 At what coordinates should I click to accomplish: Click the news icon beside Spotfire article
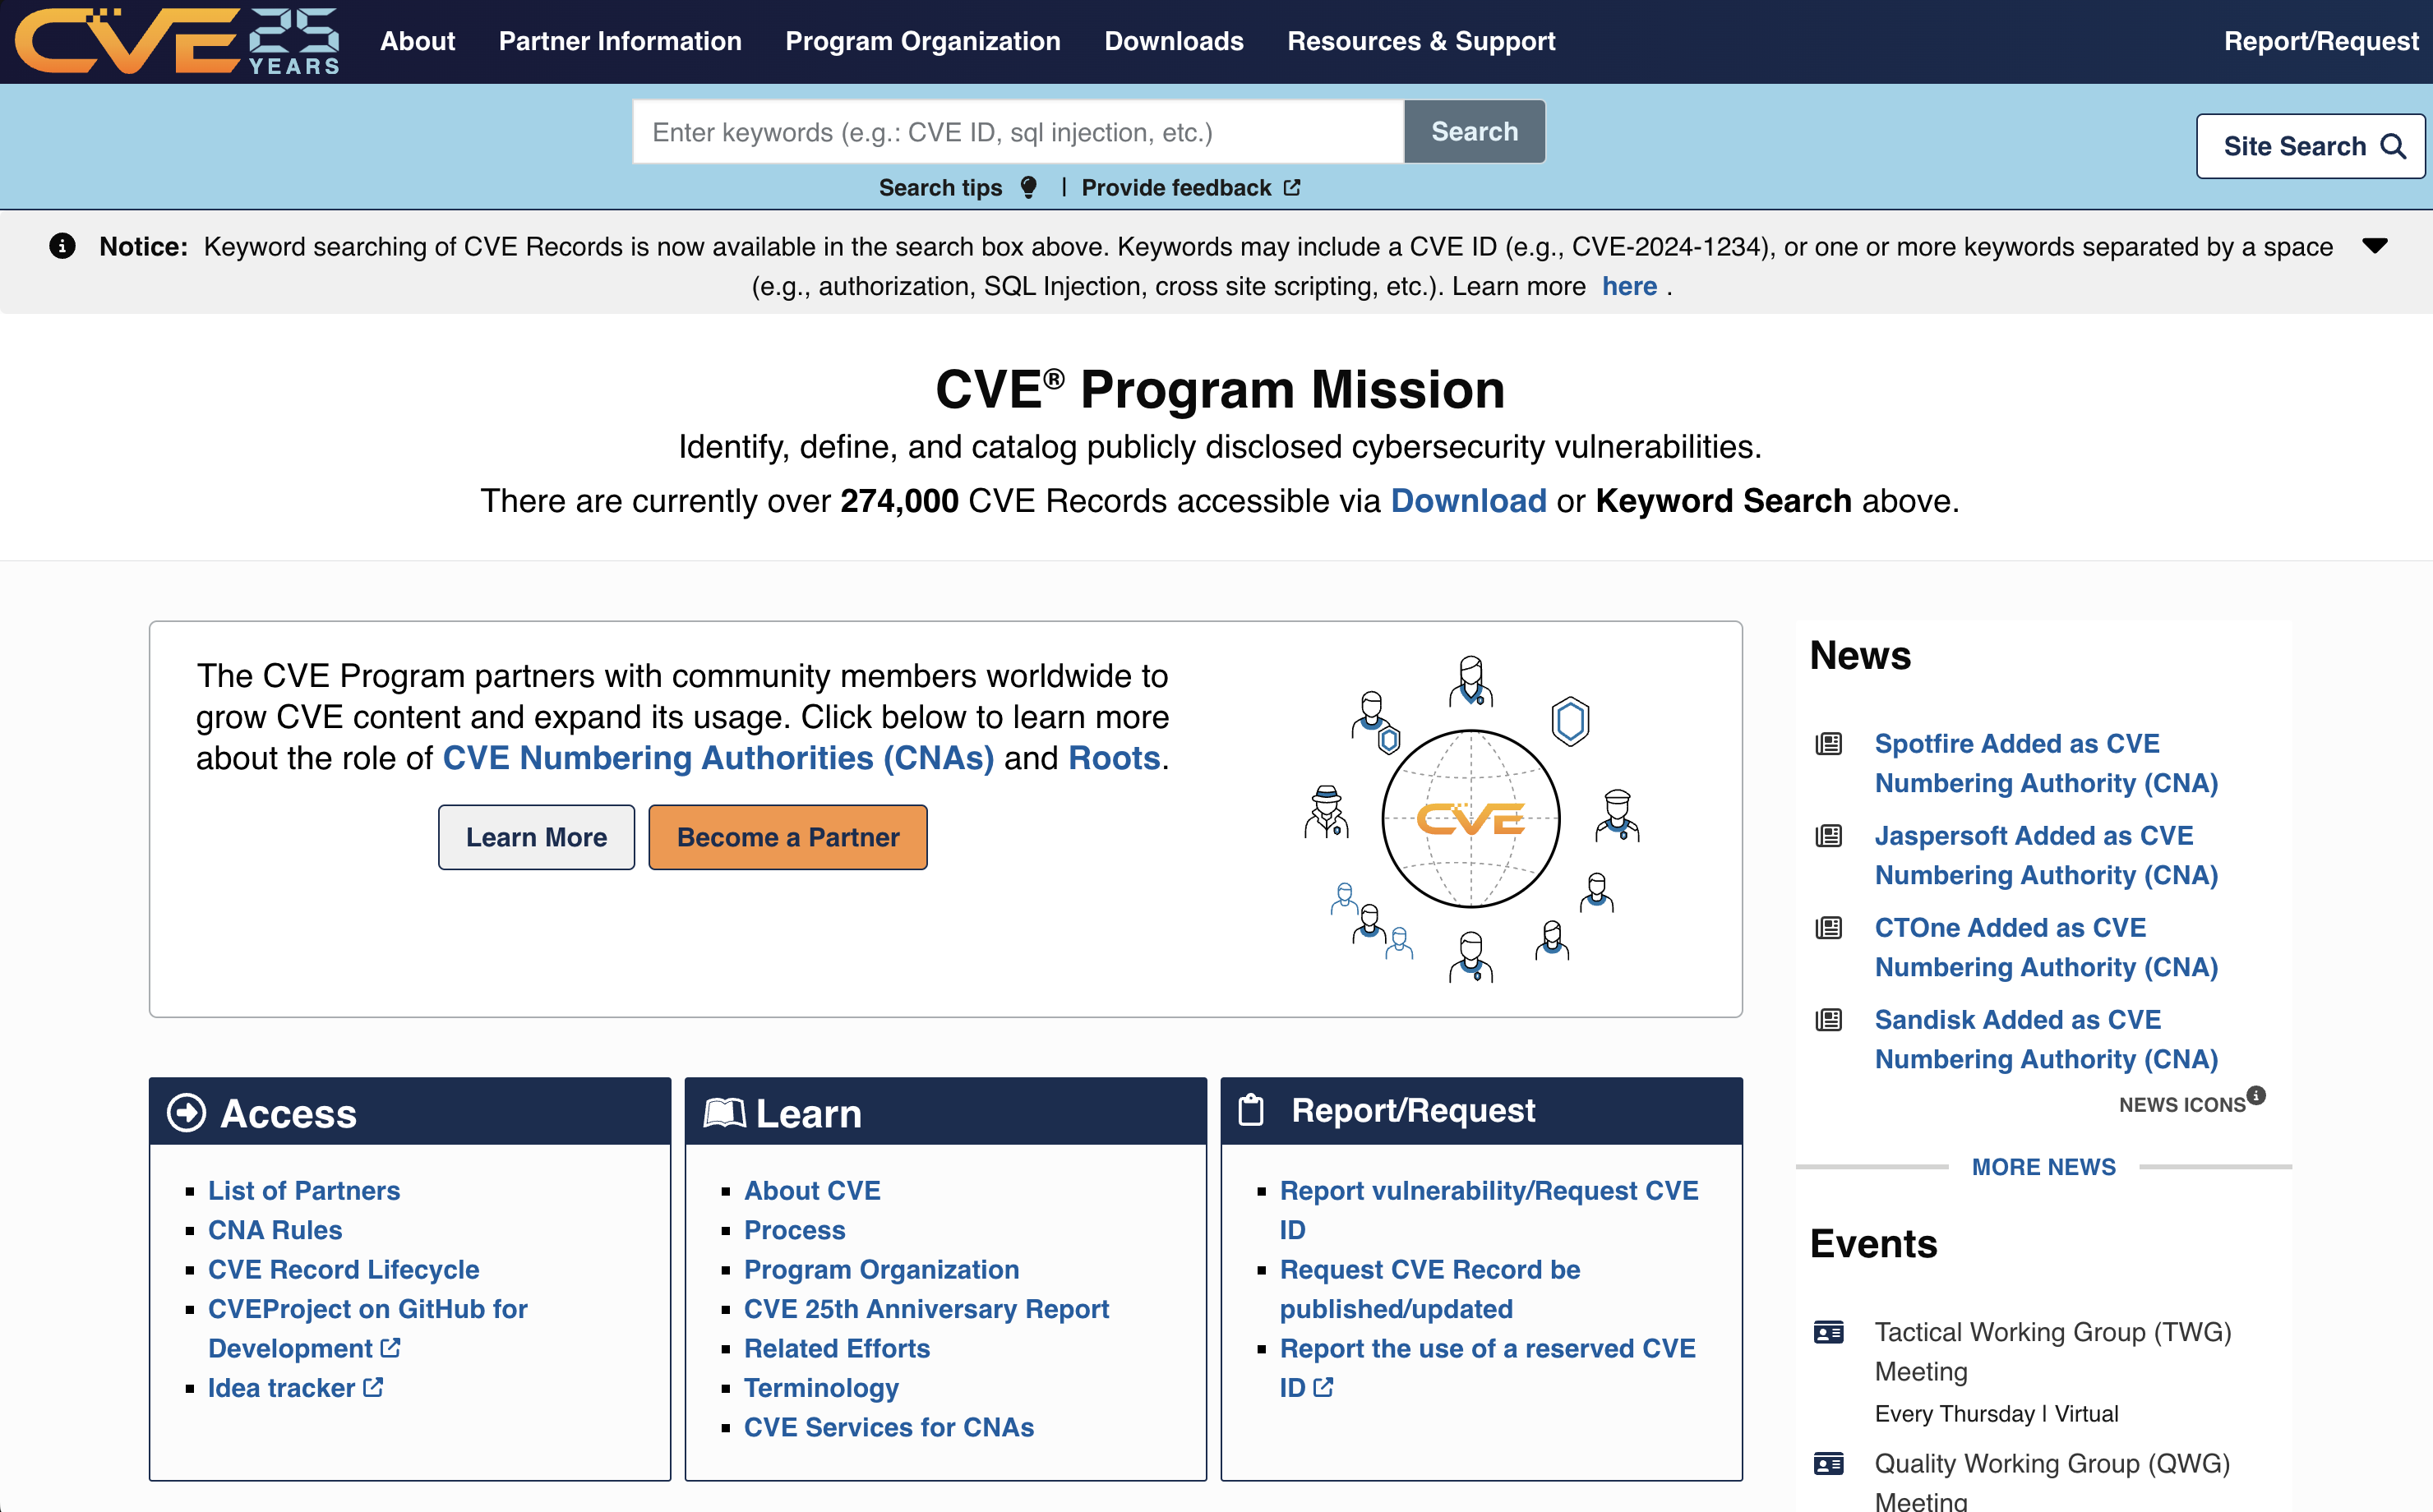pyautogui.click(x=1828, y=744)
